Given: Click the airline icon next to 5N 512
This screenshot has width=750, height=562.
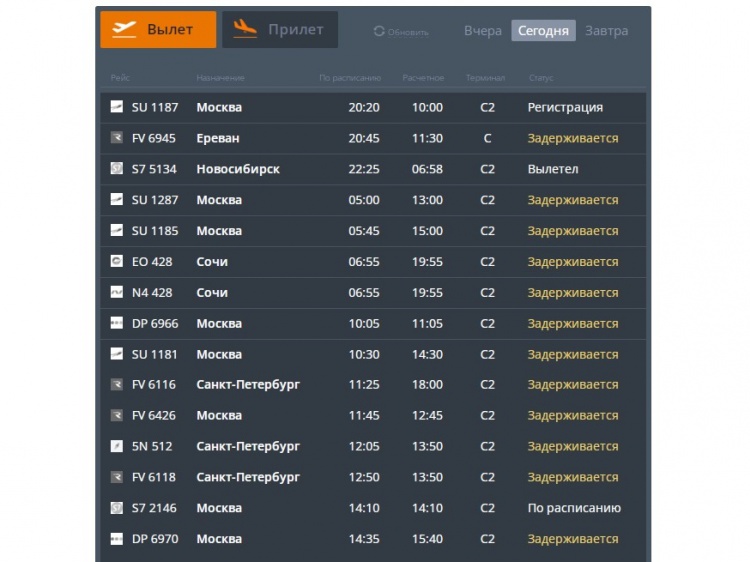Looking at the screenshot, I should (117, 446).
